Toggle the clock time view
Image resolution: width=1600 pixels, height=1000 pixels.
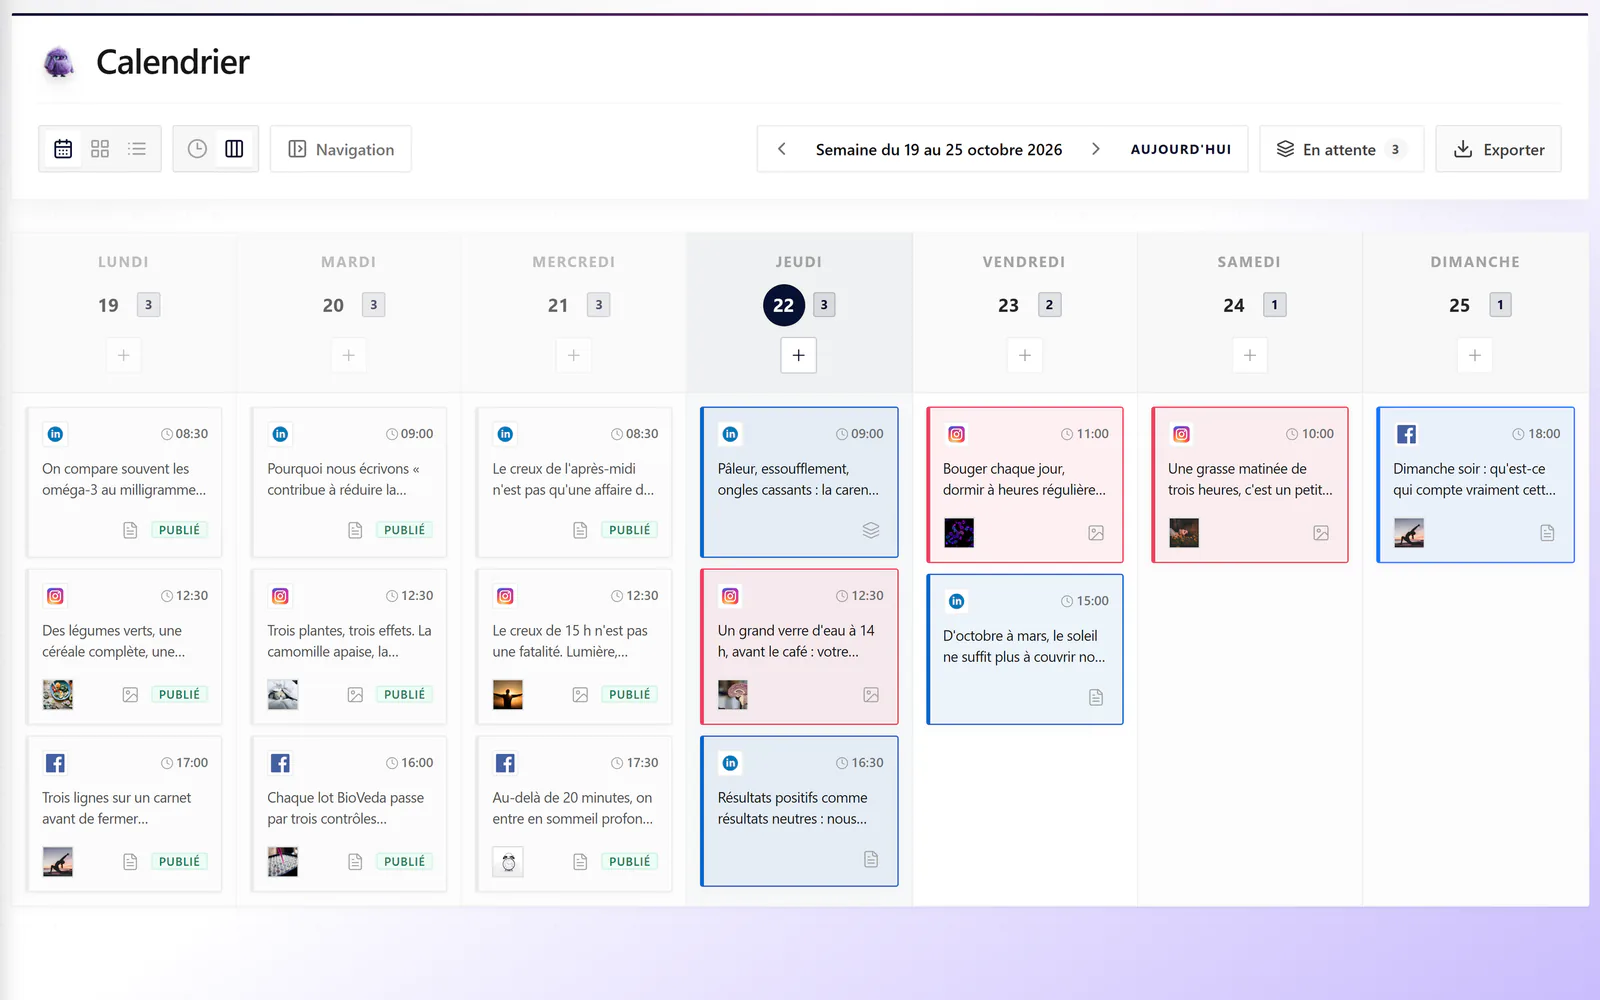(197, 149)
